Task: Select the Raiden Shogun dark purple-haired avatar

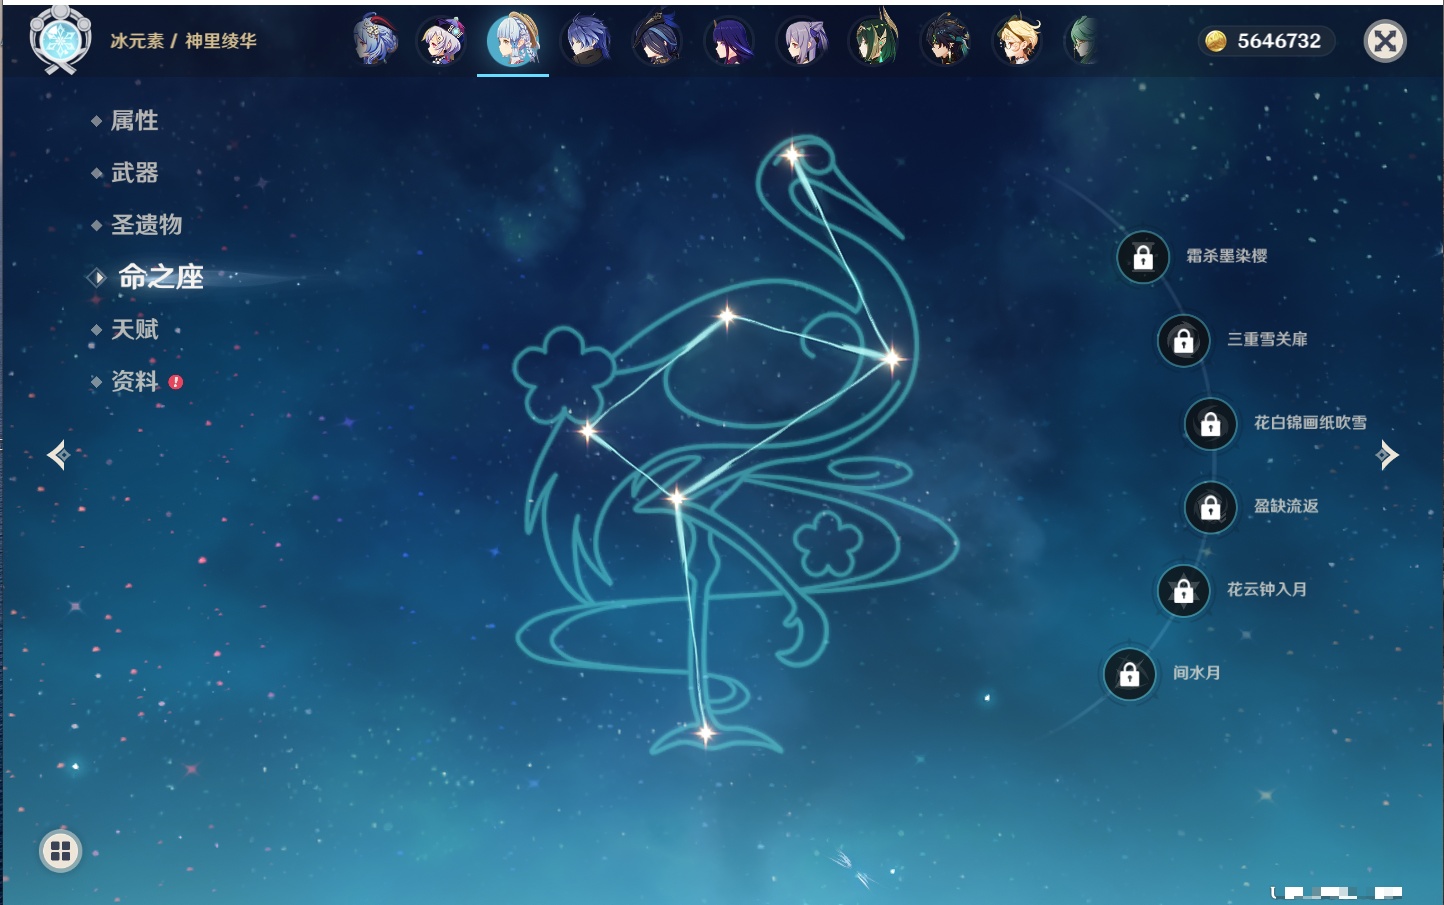Action: [x=729, y=41]
